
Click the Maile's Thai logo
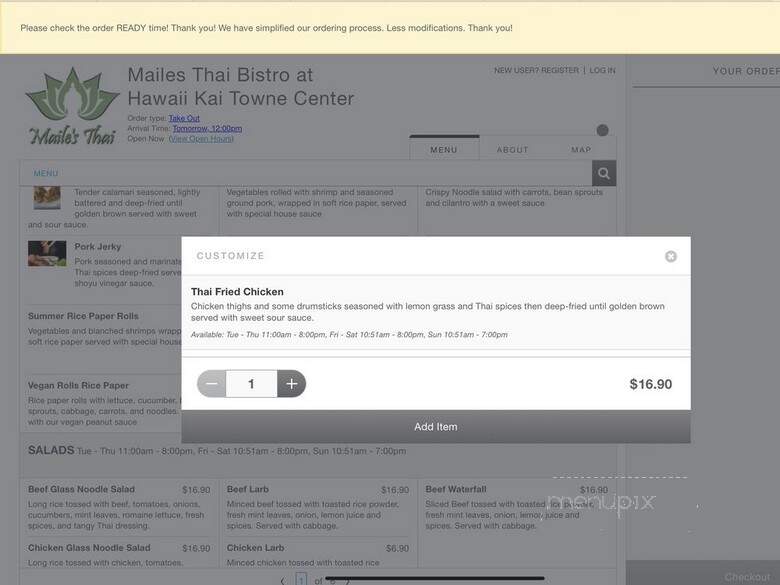click(x=73, y=106)
